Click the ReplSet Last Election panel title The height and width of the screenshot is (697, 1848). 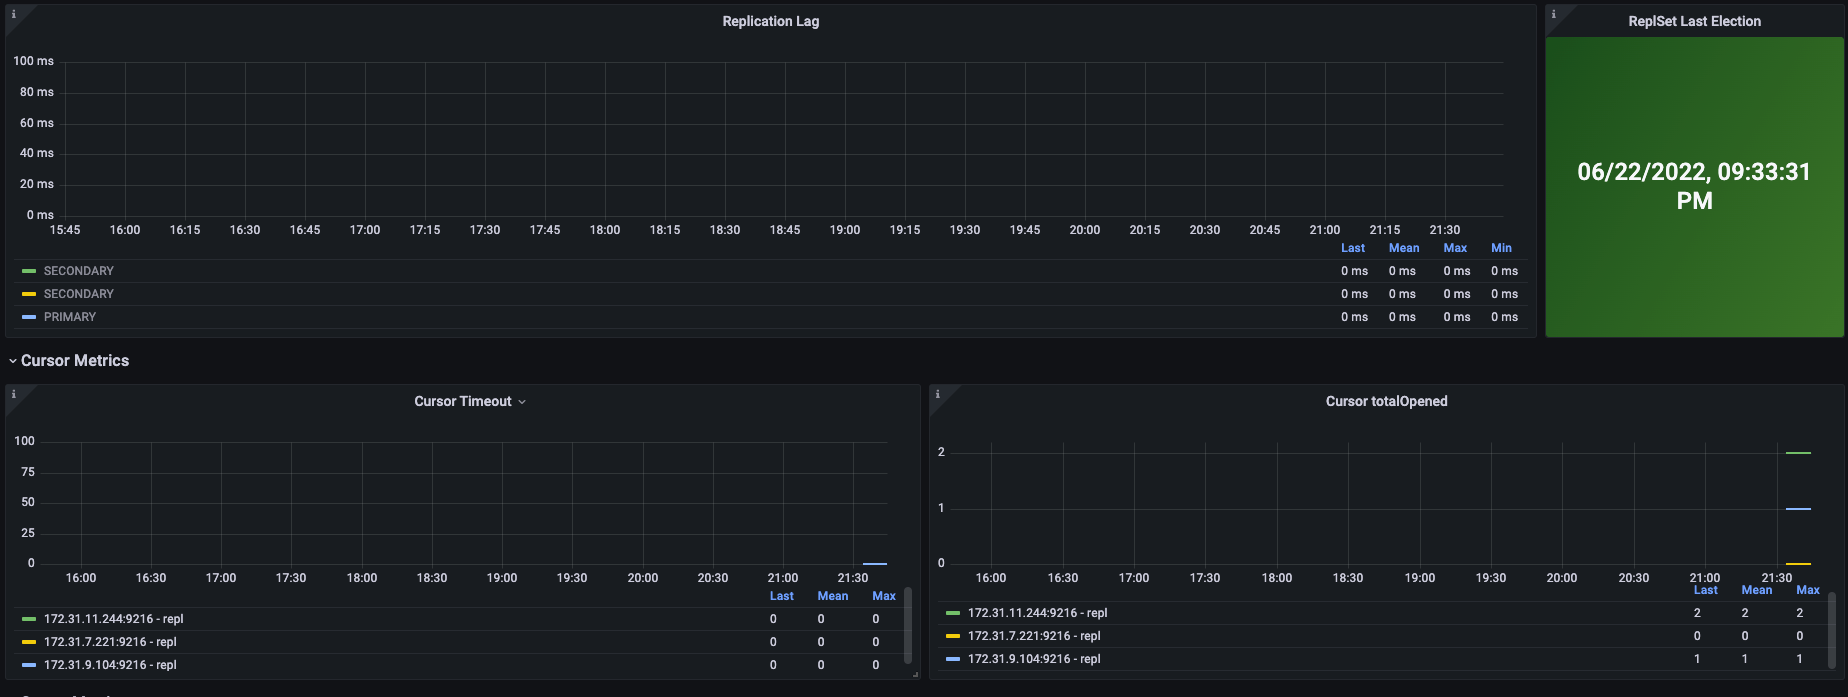(x=1694, y=21)
